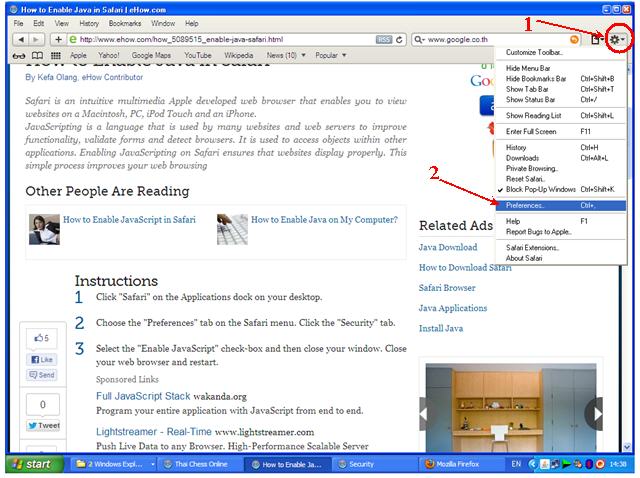Screen dimensions: 640x478
Task: Choose Reset Safari menu entry
Action: [561, 179]
